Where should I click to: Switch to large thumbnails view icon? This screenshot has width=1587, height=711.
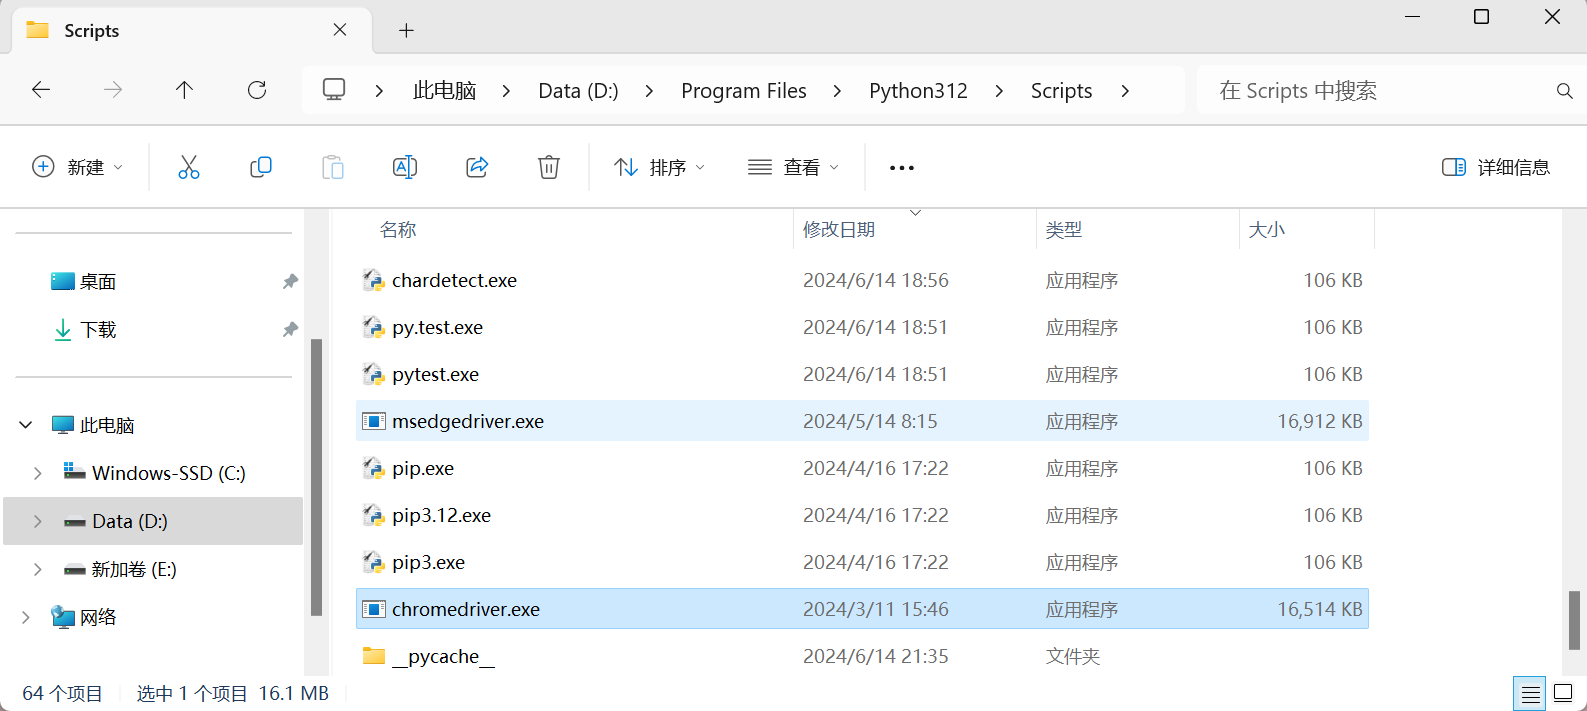pos(1563,693)
